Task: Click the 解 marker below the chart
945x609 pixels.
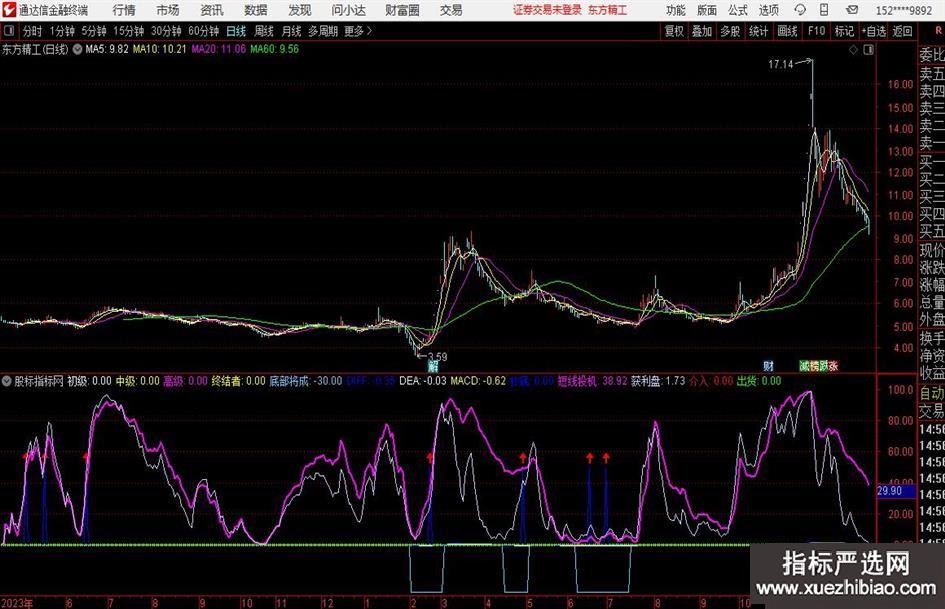Action: tap(433, 366)
